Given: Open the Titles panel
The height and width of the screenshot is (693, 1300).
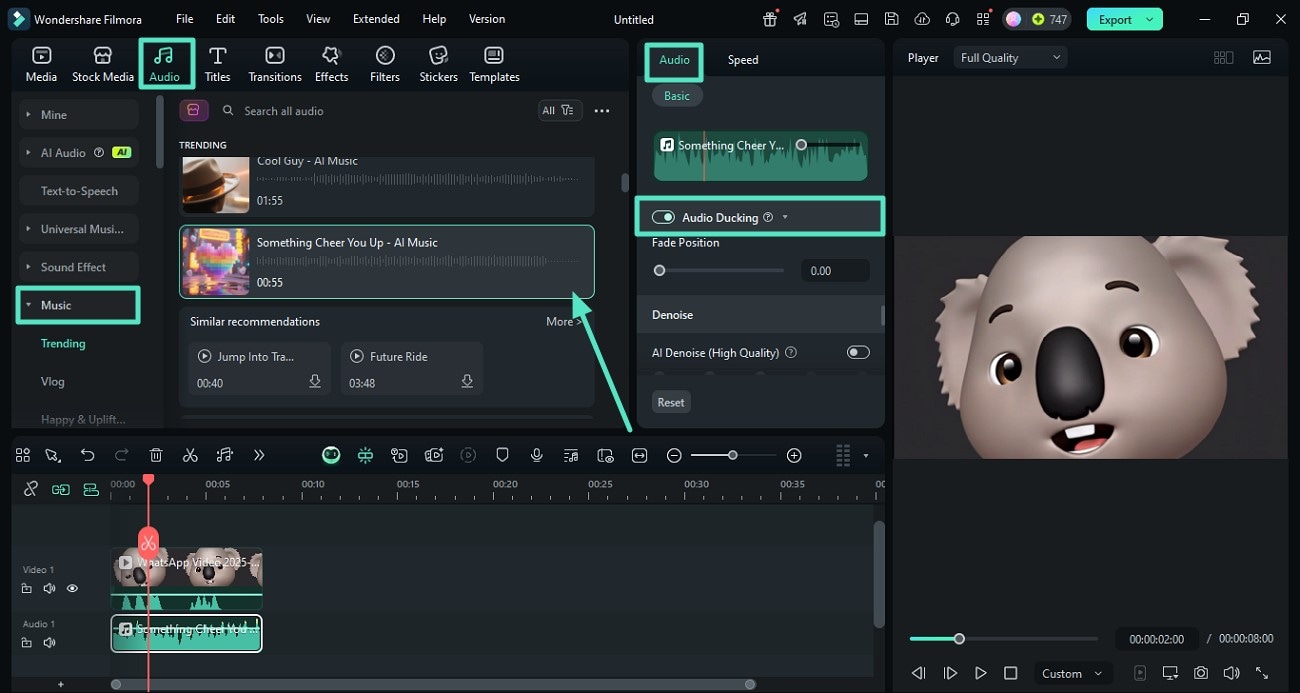Looking at the screenshot, I should coord(217,64).
